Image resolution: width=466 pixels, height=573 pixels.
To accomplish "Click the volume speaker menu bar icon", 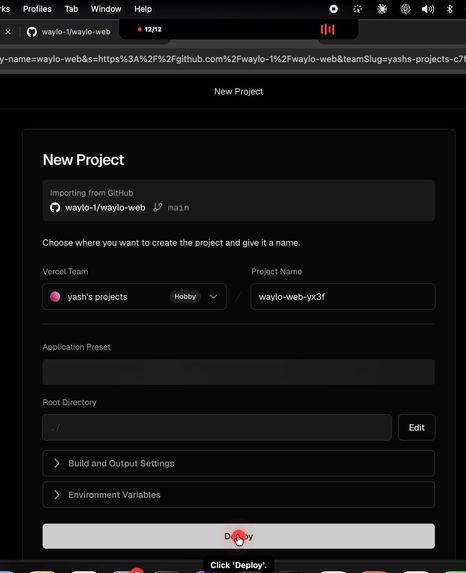I will (428, 9).
